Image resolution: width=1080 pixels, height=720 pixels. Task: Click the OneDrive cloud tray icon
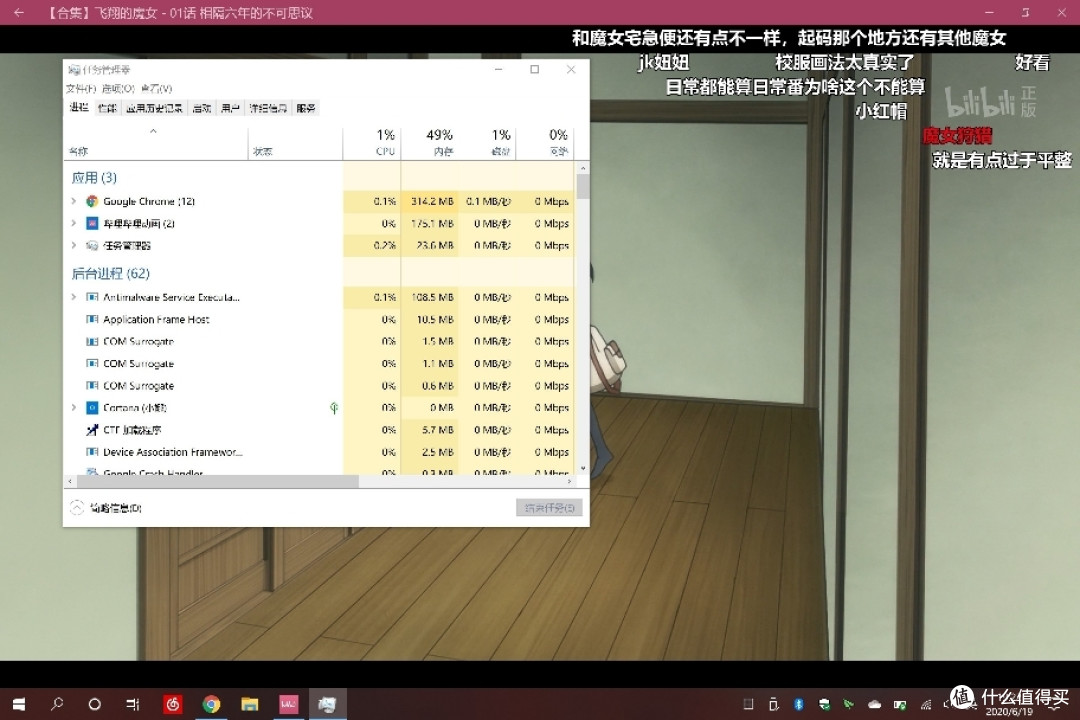[874, 704]
